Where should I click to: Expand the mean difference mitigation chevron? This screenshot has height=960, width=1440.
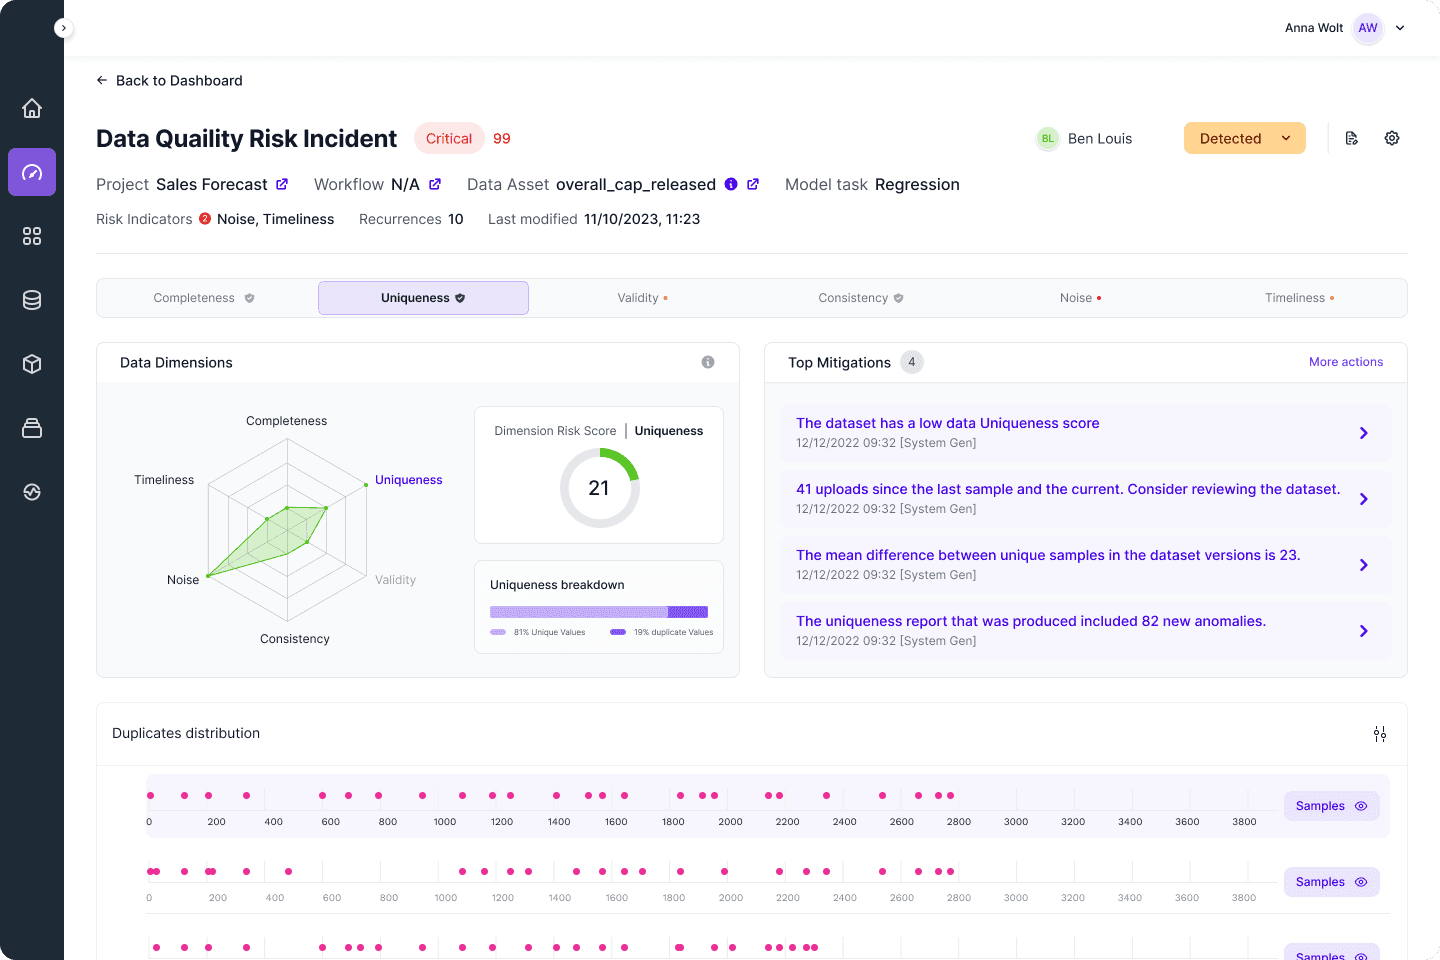[x=1364, y=565]
